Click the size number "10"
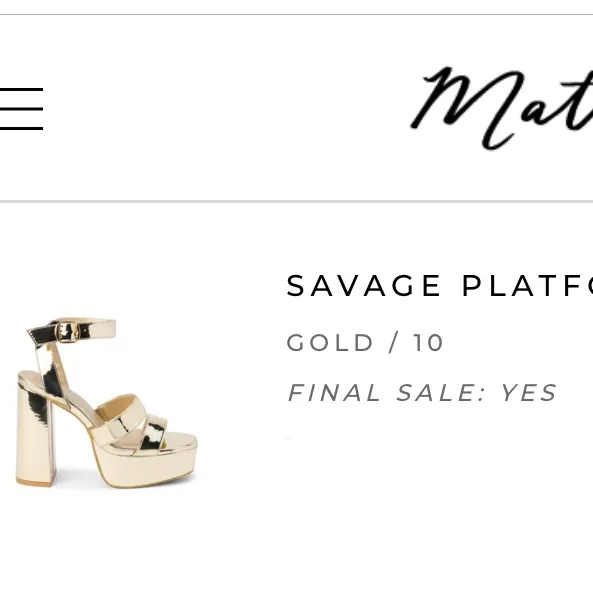This screenshot has height=593, width=593. coord(428,343)
